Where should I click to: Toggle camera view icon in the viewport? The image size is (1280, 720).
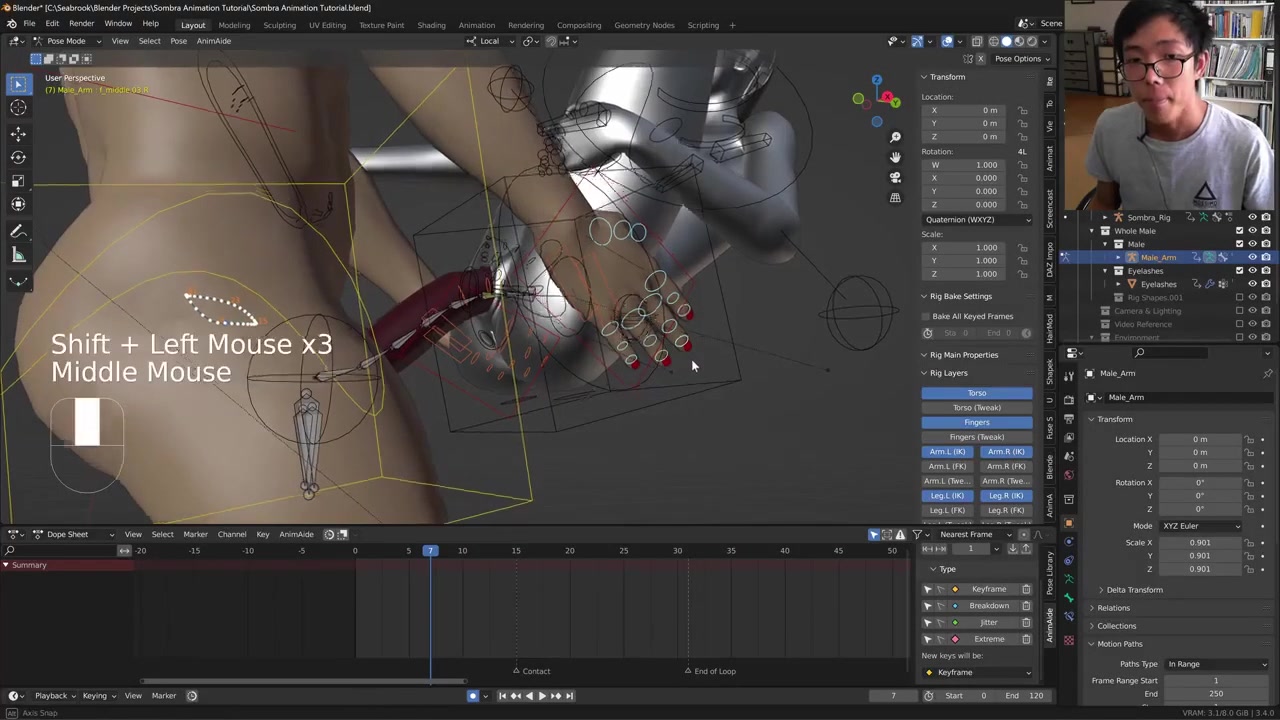(x=895, y=177)
